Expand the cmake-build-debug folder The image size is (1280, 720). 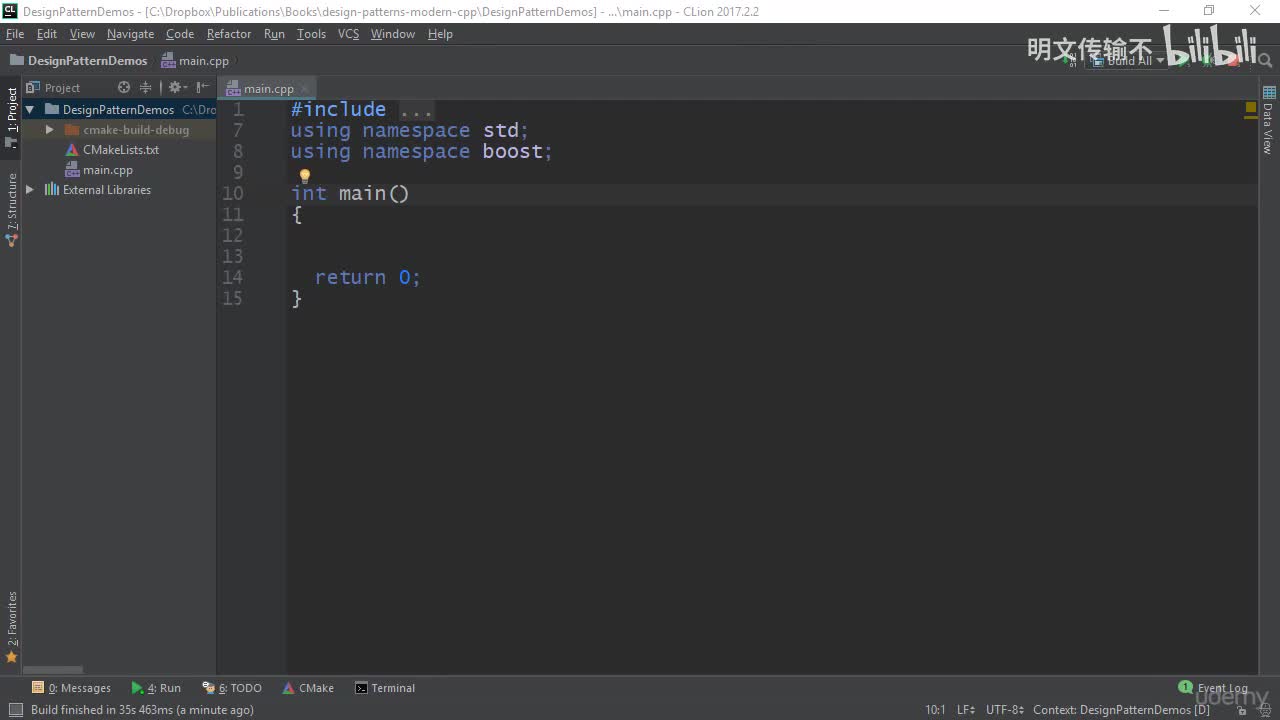49,130
